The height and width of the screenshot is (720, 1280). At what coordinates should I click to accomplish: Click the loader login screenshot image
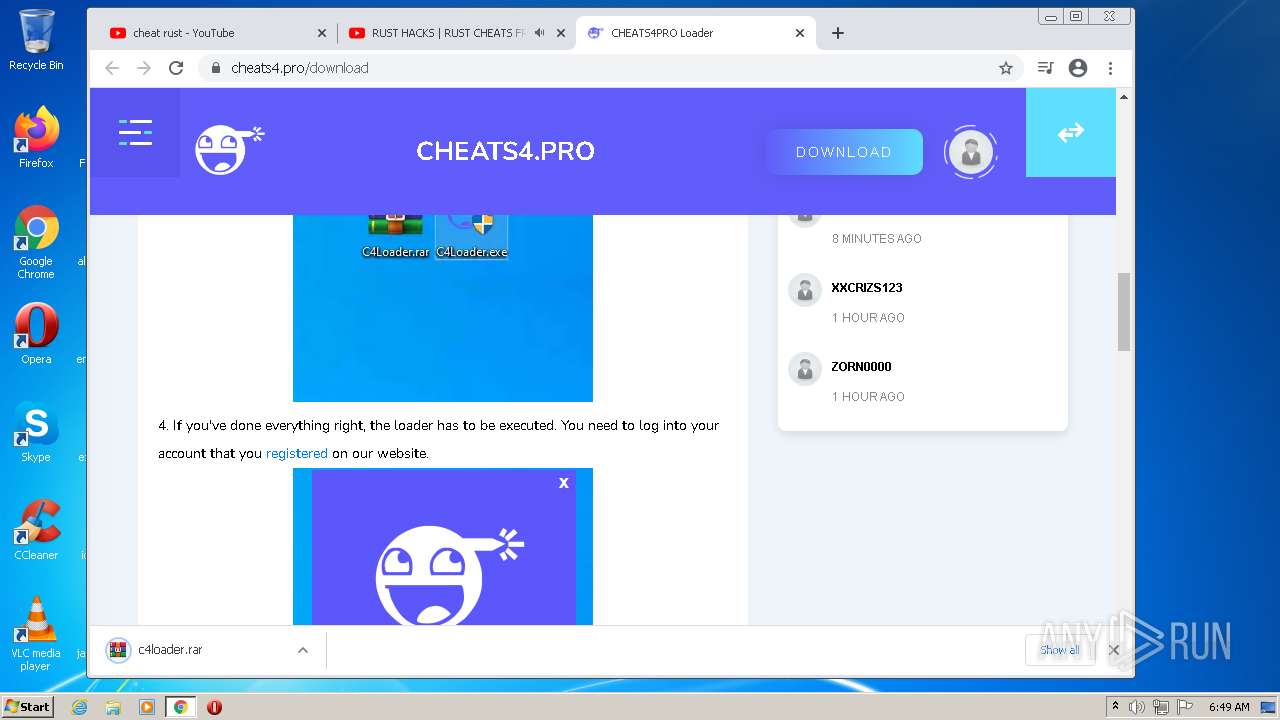click(443, 546)
